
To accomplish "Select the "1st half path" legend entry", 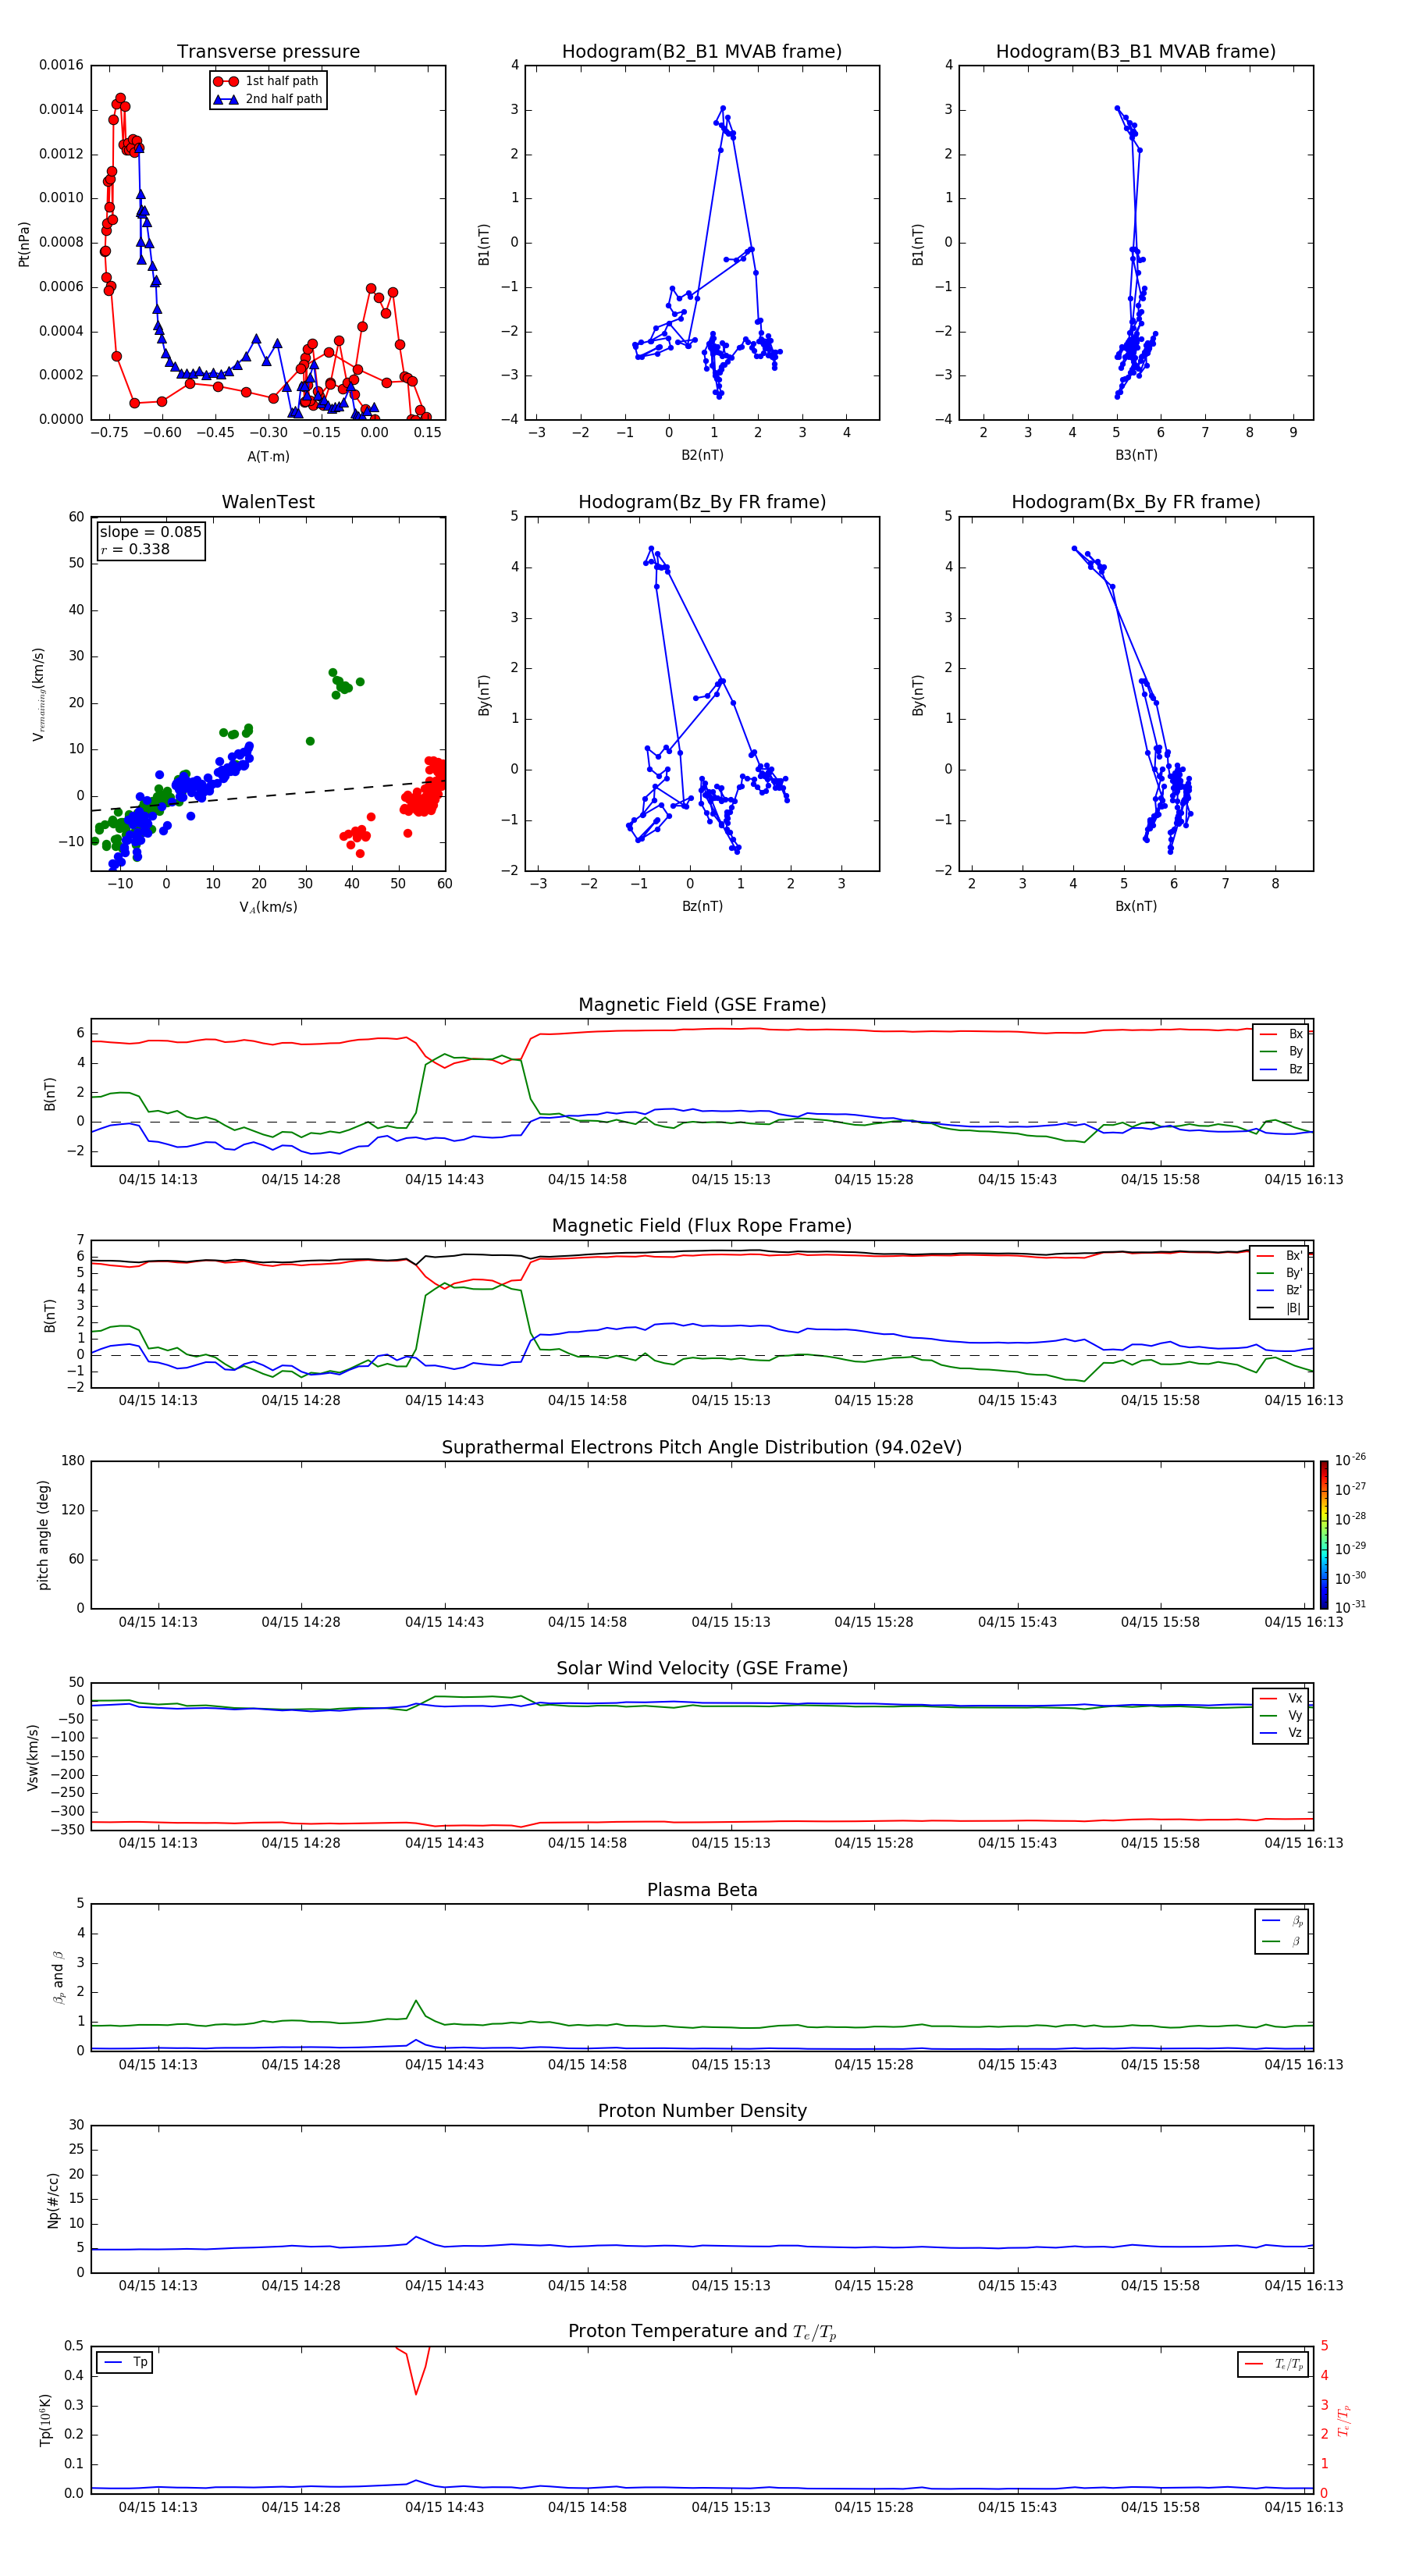I will pos(267,81).
